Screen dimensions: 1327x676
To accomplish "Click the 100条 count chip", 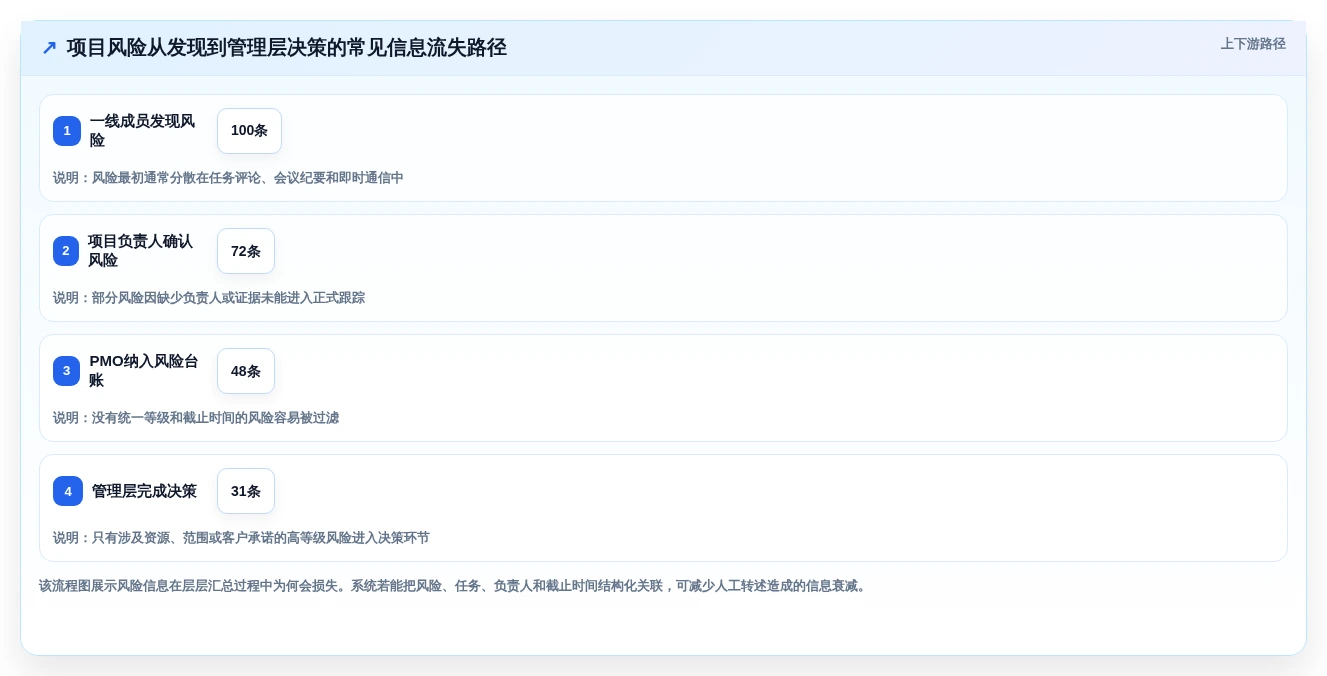I will click(x=249, y=131).
